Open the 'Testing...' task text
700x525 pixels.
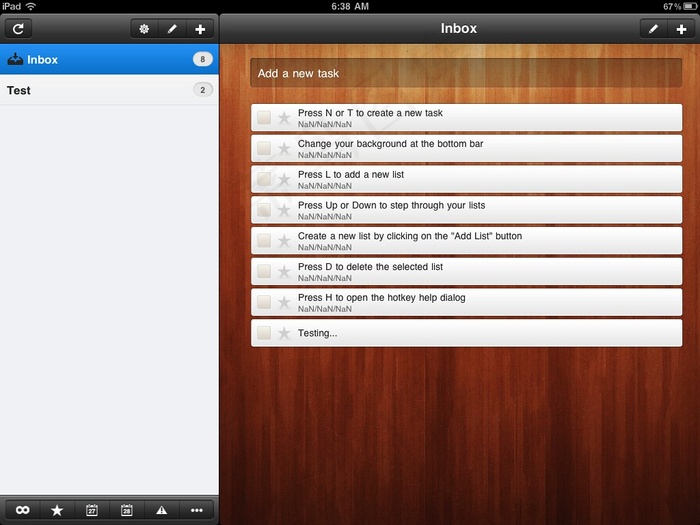(x=317, y=333)
